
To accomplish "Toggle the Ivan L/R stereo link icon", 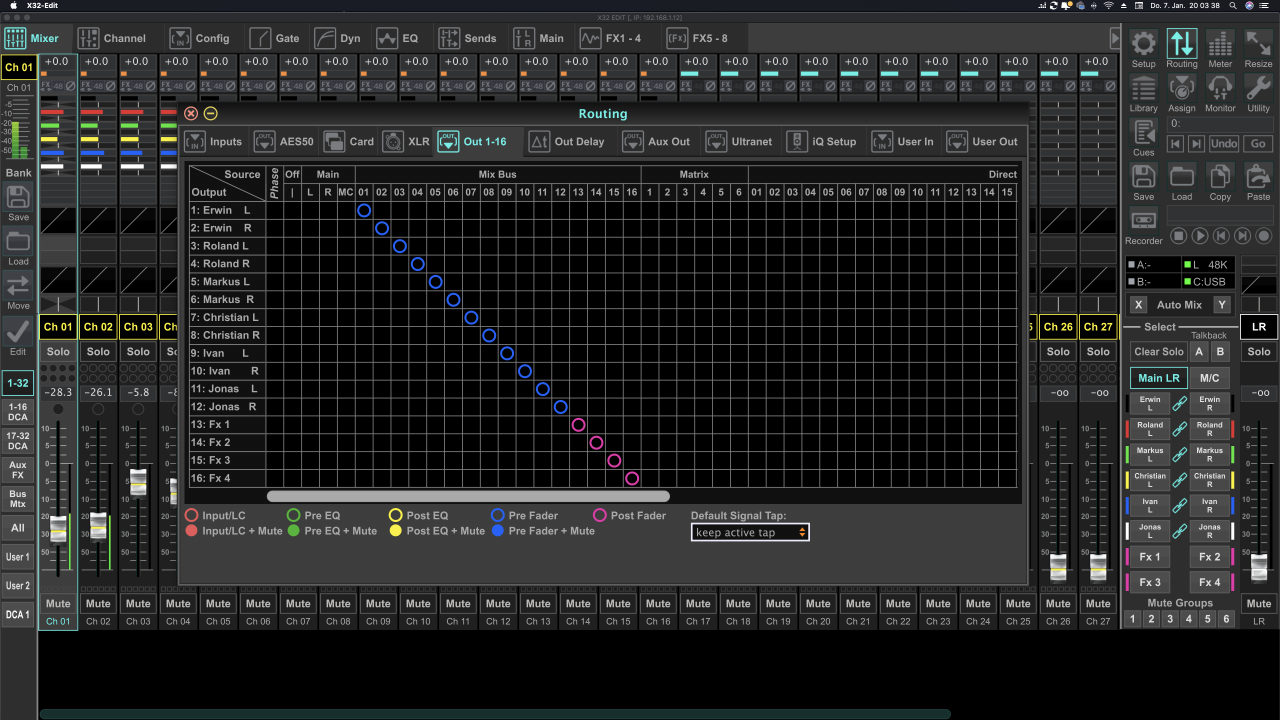I will [1180, 506].
